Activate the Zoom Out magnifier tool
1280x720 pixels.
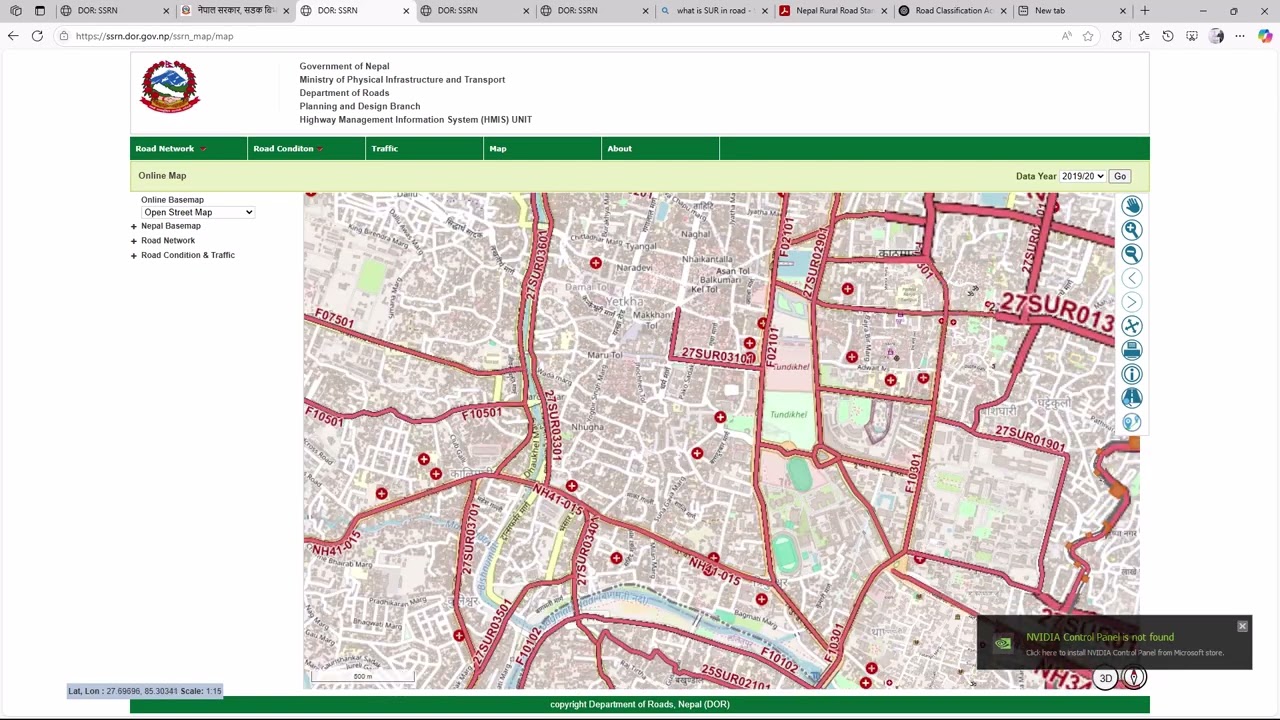pos(1132,254)
